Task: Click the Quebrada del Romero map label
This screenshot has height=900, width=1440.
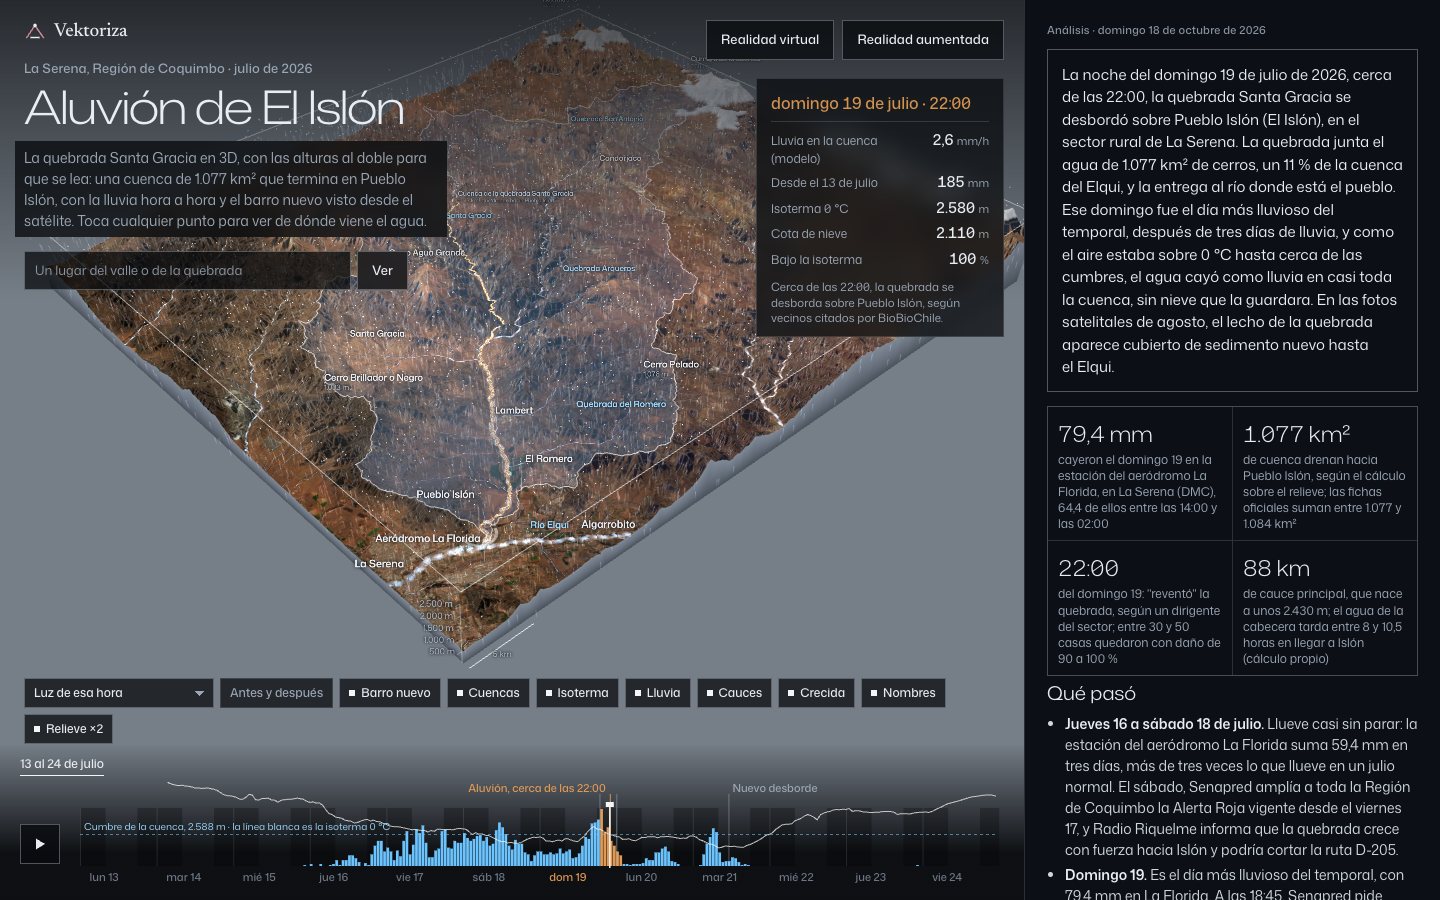Action: coord(621,404)
